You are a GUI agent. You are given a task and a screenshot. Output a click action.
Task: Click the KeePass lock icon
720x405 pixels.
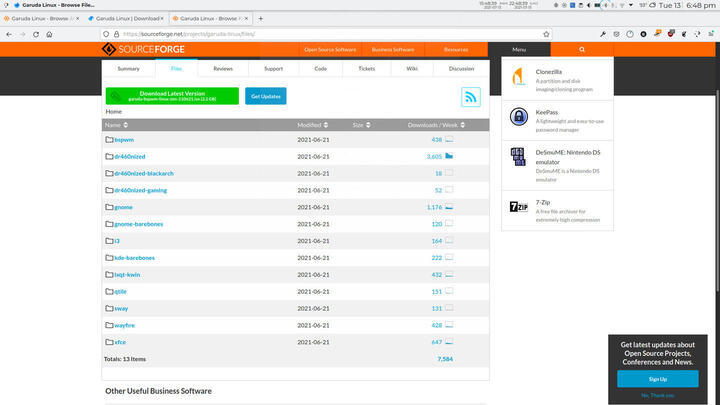[518, 117]
